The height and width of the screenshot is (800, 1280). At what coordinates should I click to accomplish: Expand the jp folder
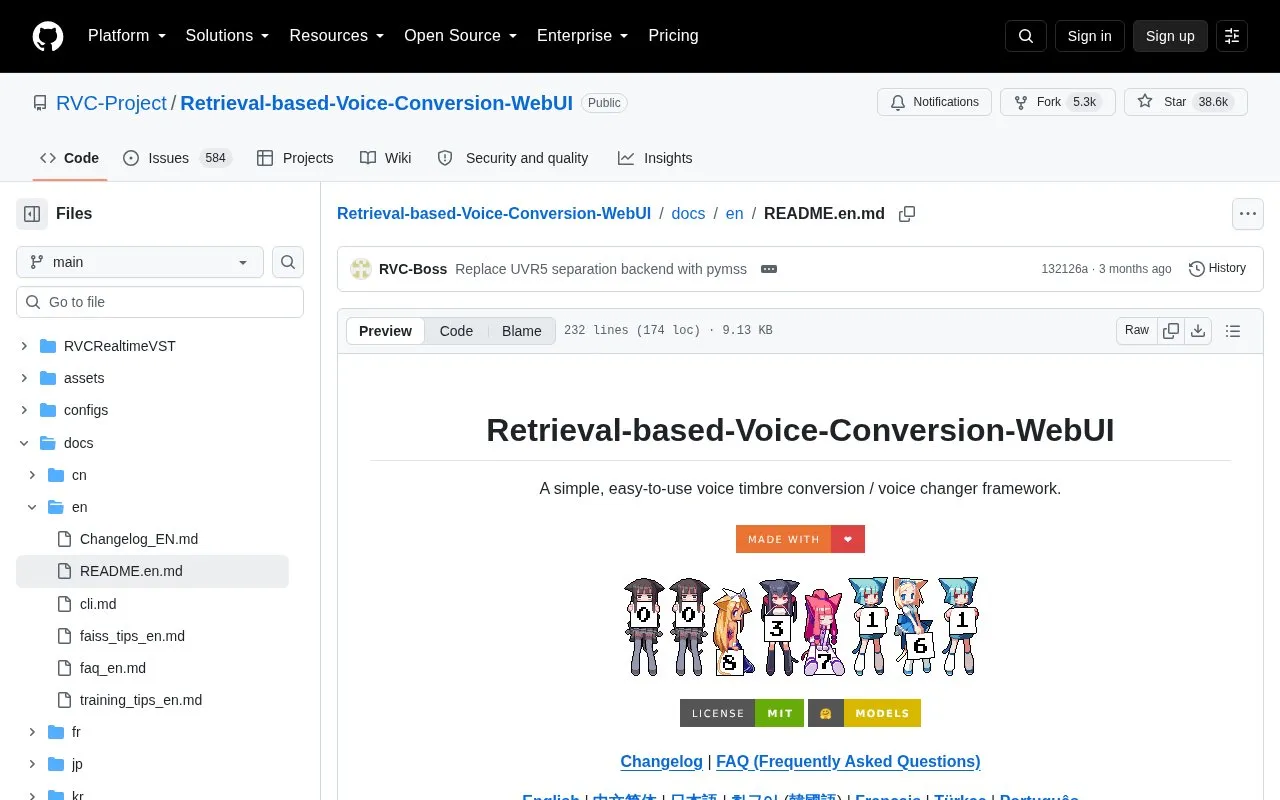[32, 764]
